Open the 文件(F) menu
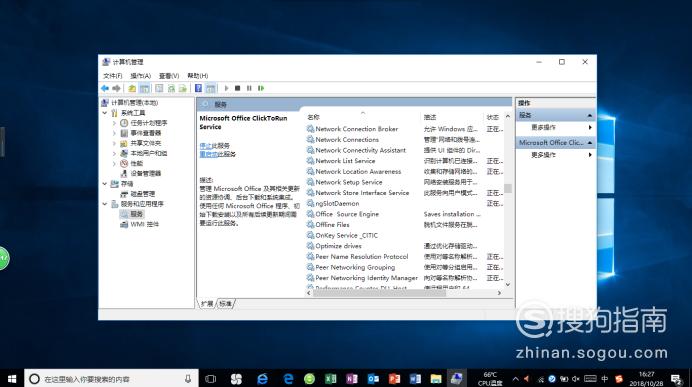The image size is (692, 387). [x=113, y=76]
